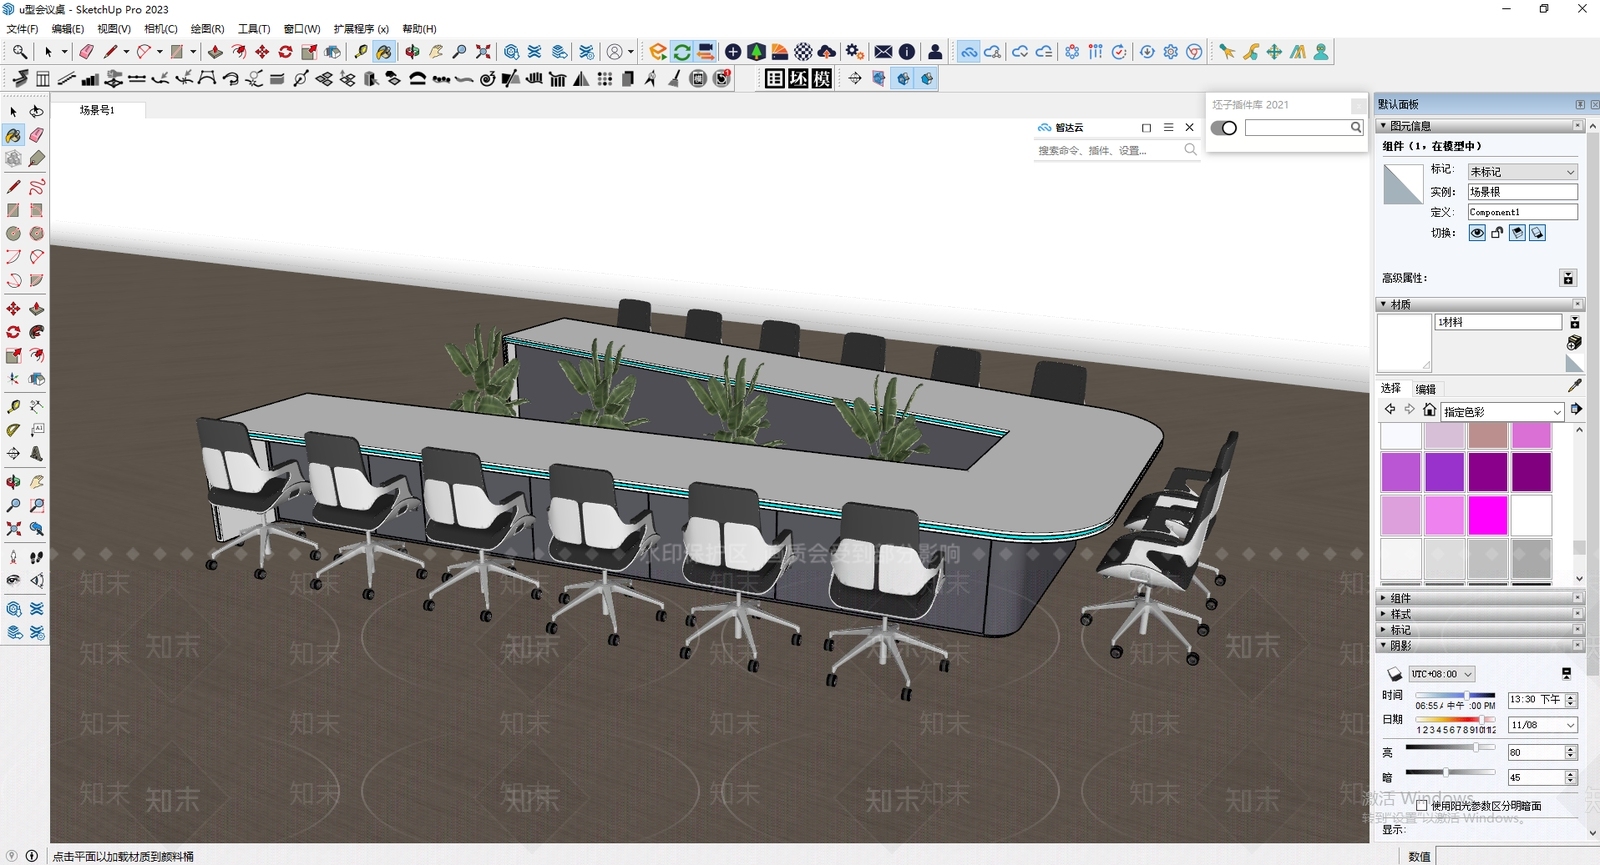Click the 定义 Component1 input field
Screen dimensions: 1600x865
pos(1522,212)
